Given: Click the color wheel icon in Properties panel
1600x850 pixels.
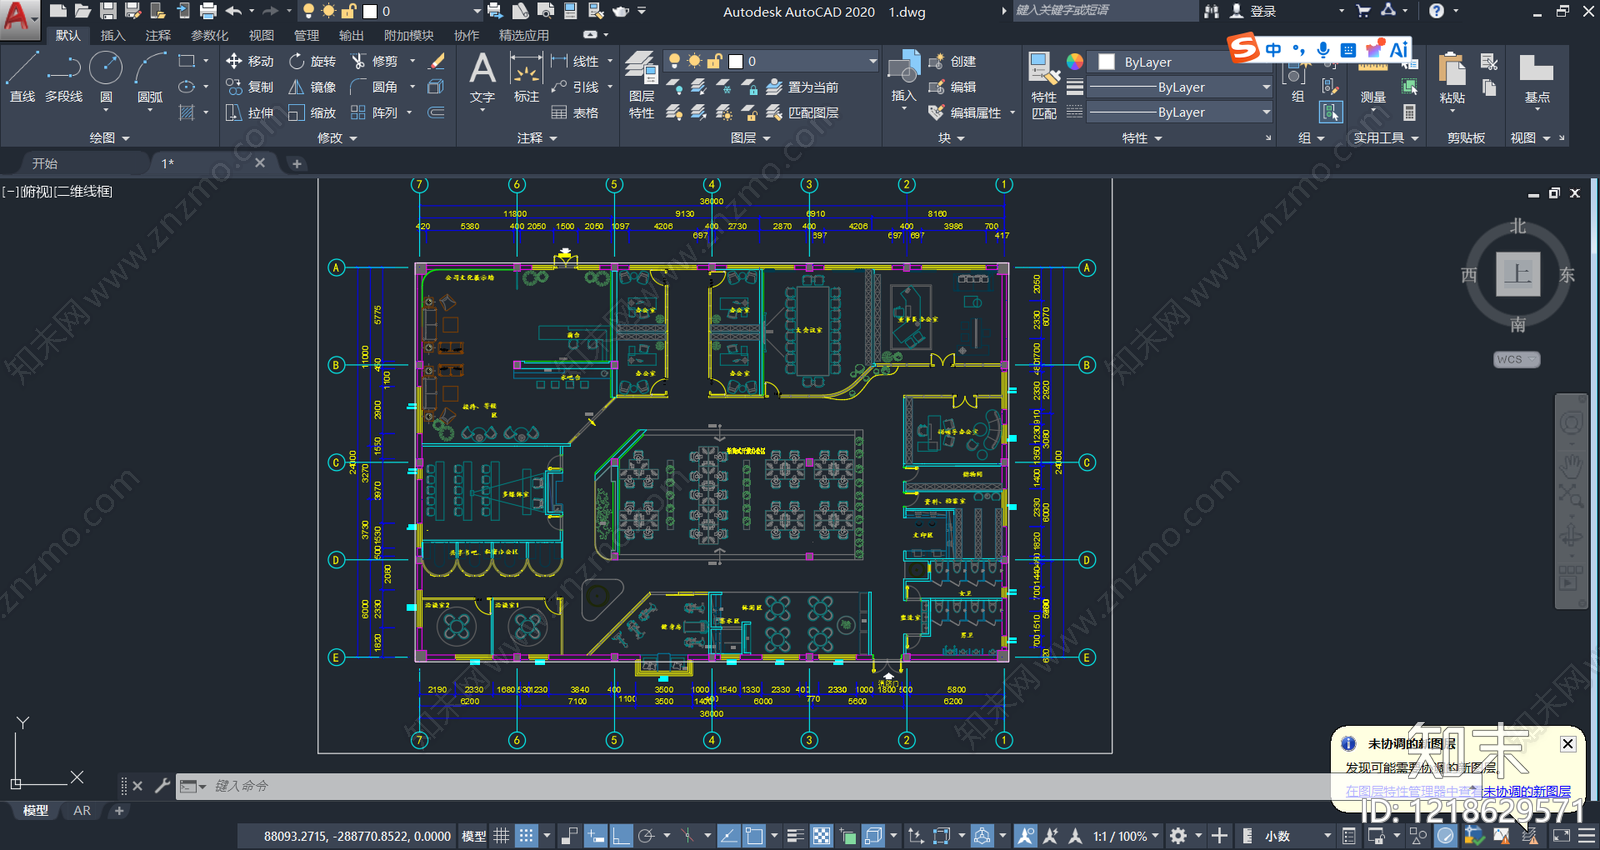Looking at the screenshot, I should coord(1074,61).
